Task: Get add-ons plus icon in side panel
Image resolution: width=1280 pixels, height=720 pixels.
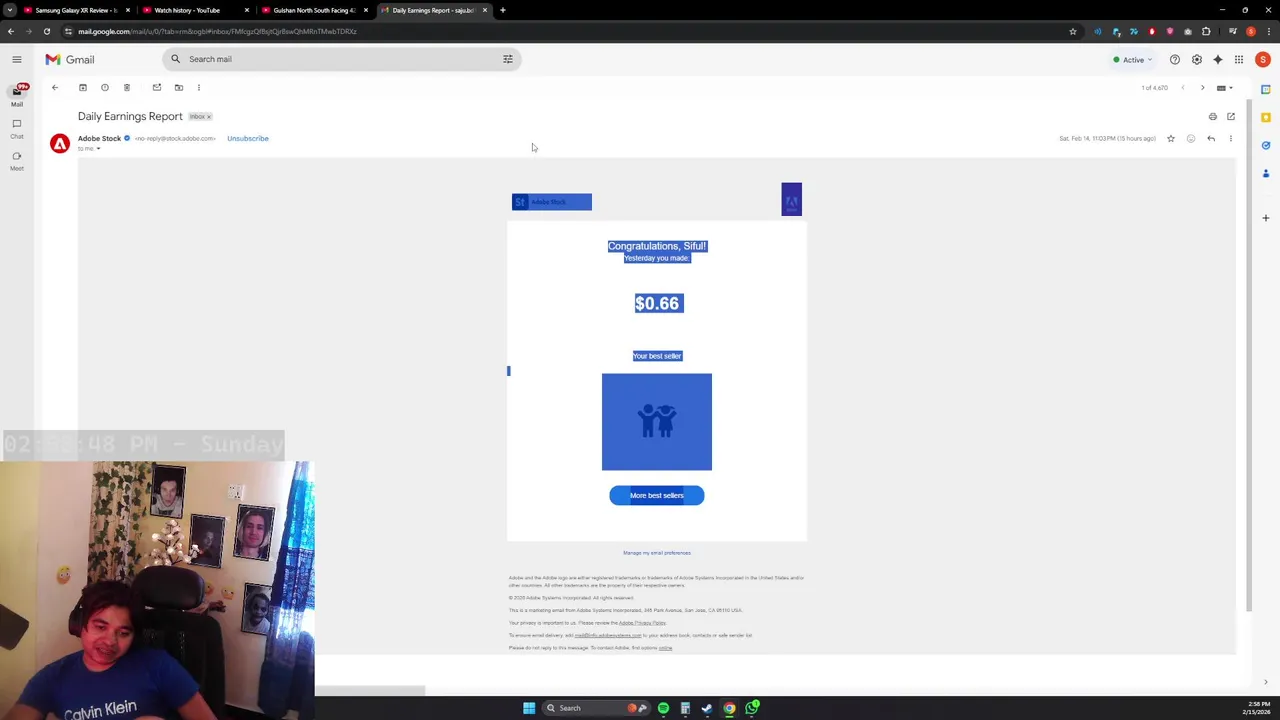Action: 1265,218
